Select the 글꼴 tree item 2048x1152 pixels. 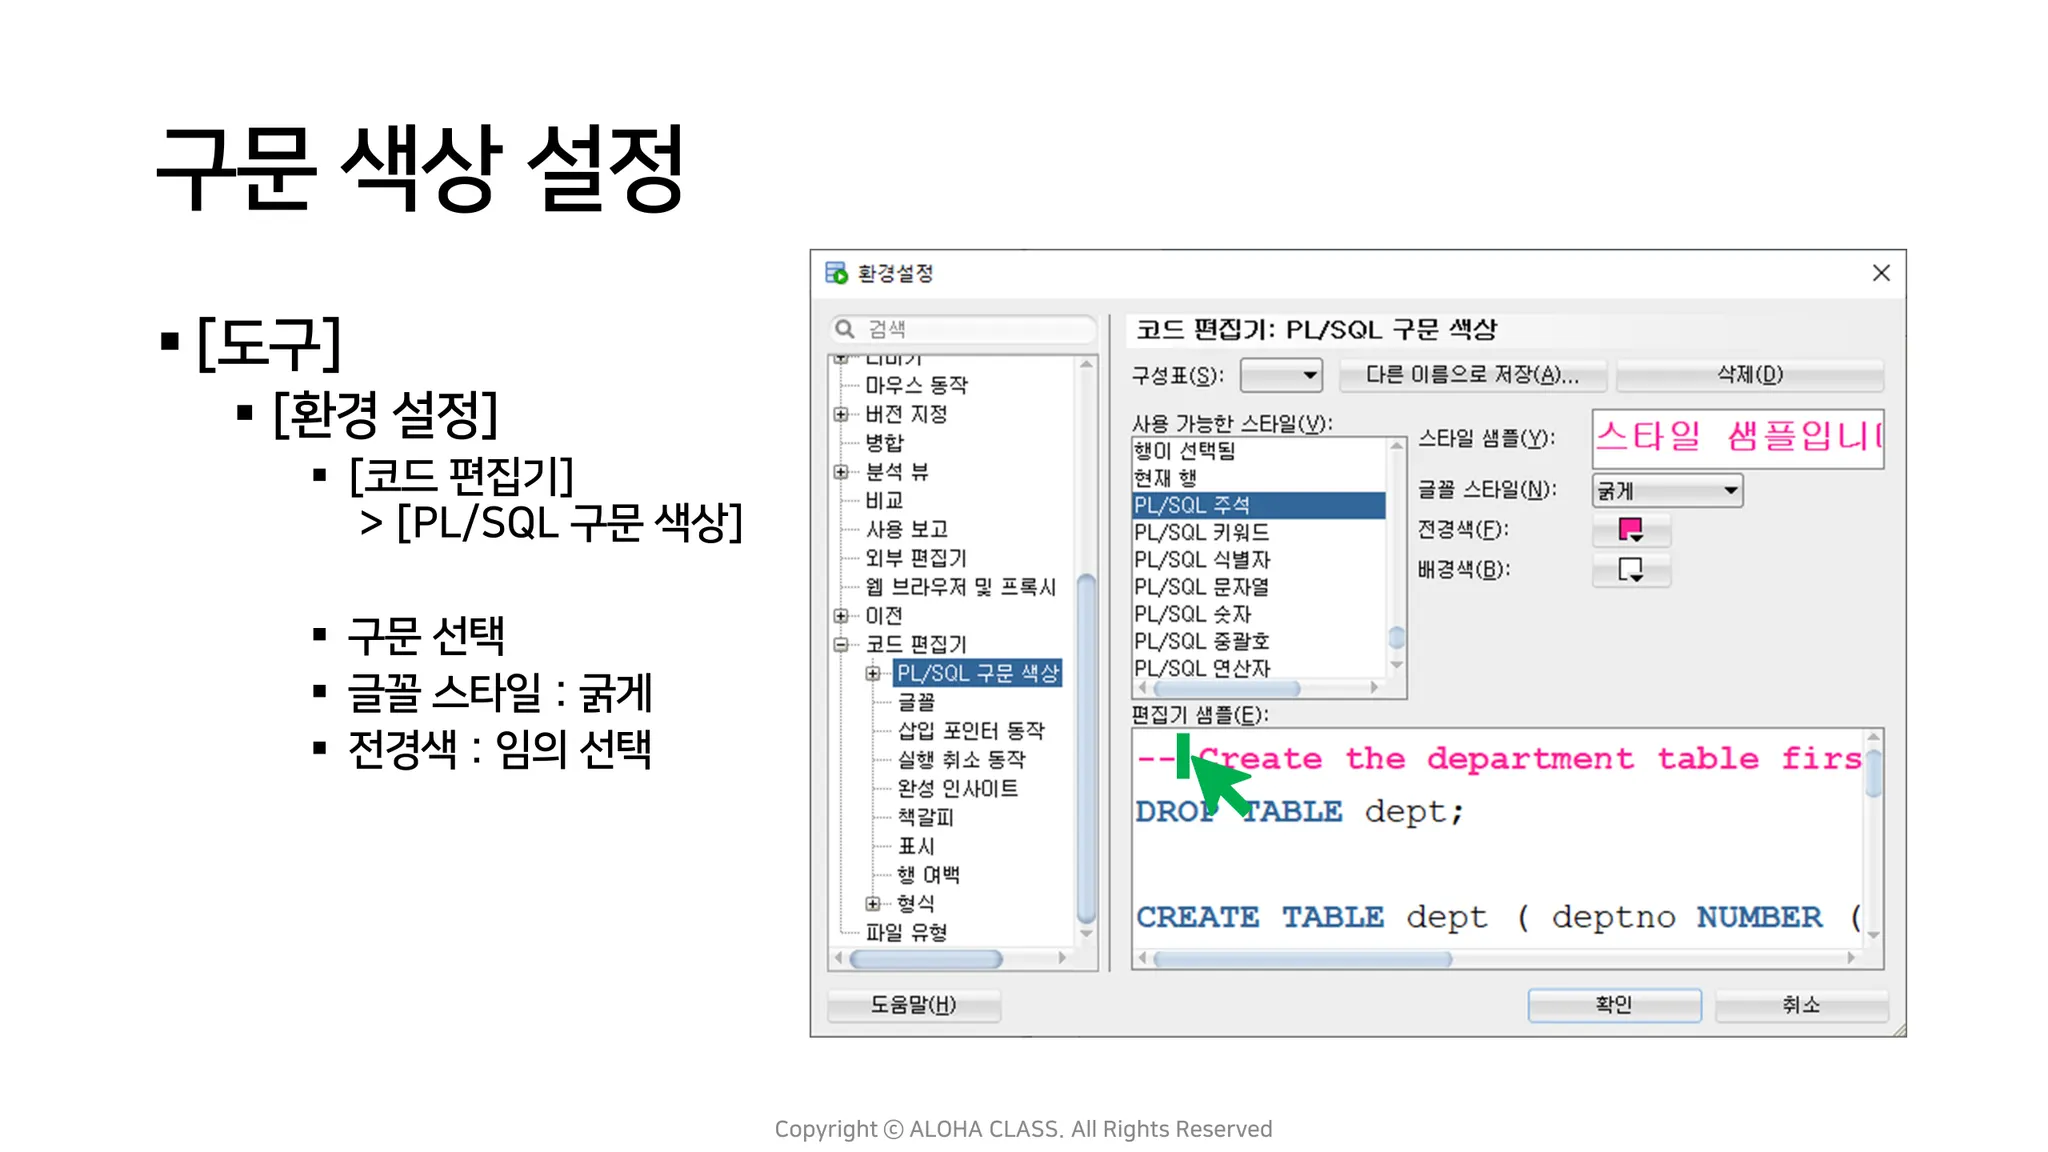tap(916, 702)
